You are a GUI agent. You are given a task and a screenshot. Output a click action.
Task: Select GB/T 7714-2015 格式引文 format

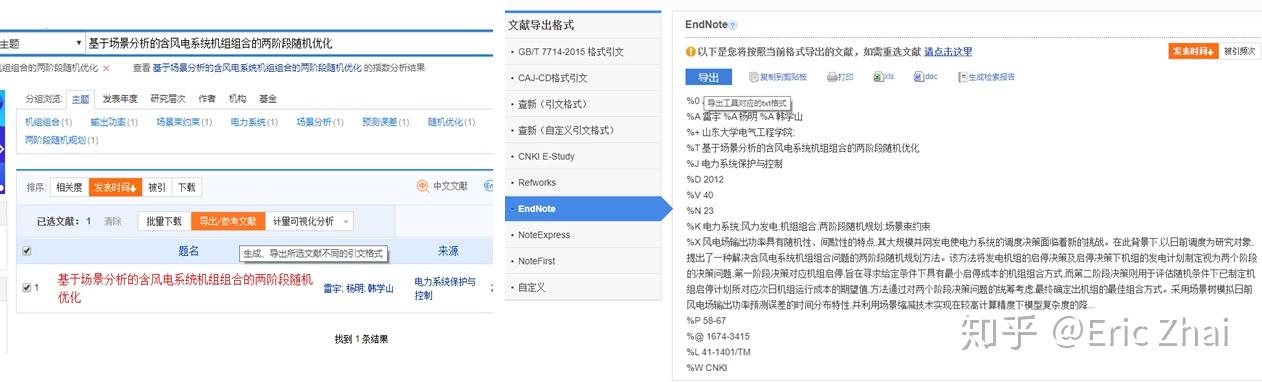click(570, 51)
